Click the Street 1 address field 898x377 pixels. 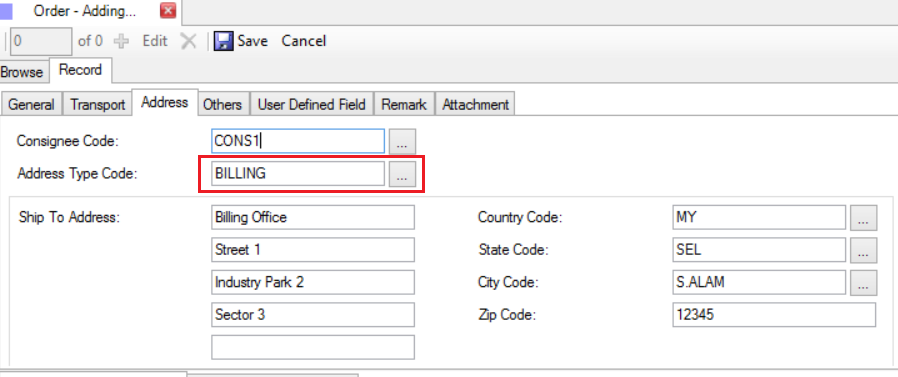313,250
